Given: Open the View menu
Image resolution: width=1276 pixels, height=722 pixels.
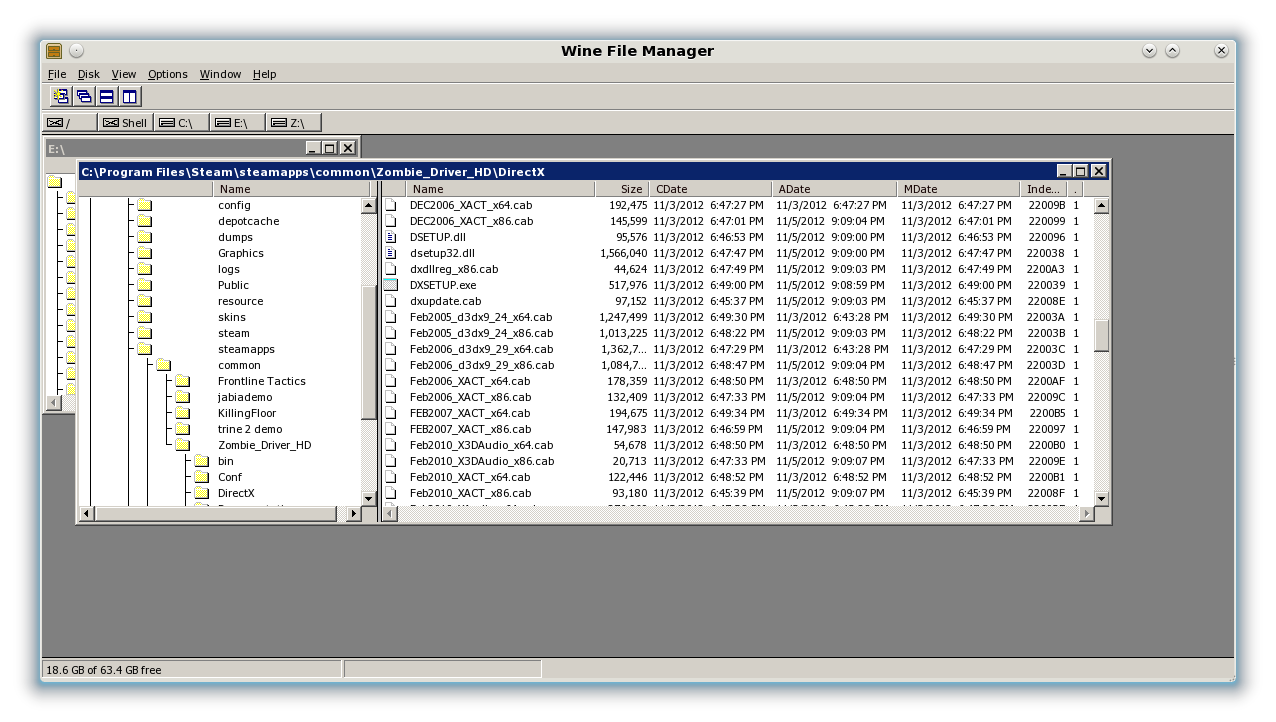Looking at the screenshot, I should coord(124,74).
